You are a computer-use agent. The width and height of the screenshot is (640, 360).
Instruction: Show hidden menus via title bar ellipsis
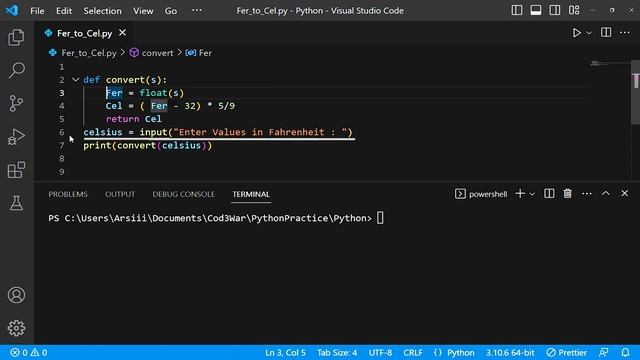pyautogui.click(x=197, y=11)
